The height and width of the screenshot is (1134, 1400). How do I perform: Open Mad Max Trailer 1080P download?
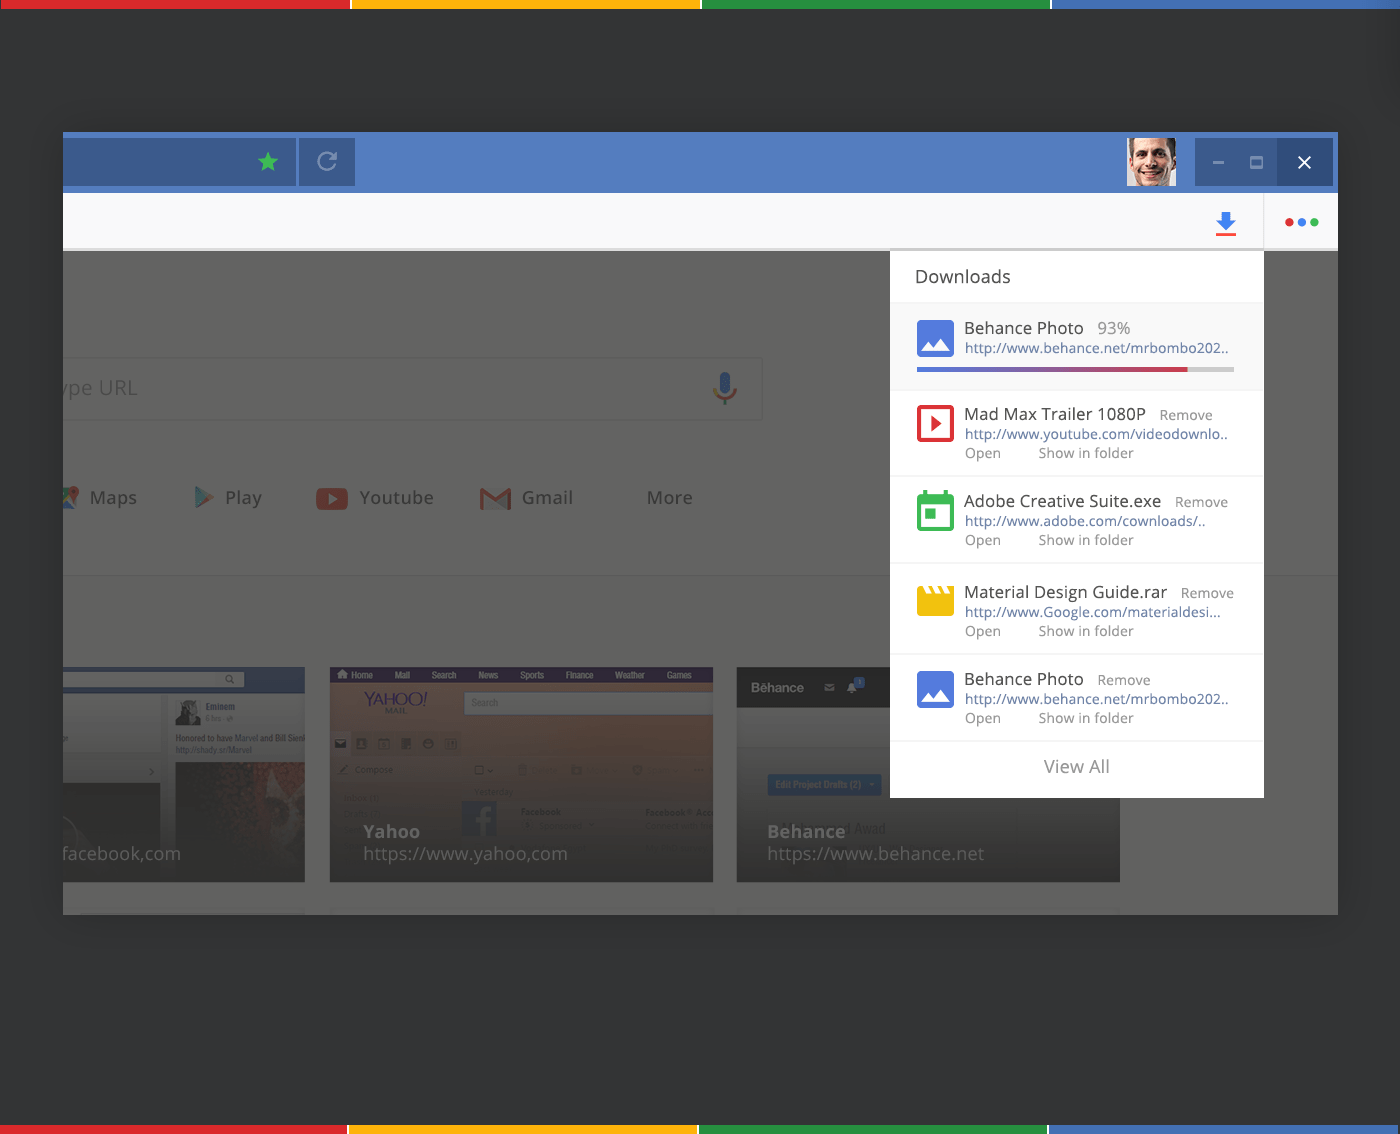(x=982, y=453)
